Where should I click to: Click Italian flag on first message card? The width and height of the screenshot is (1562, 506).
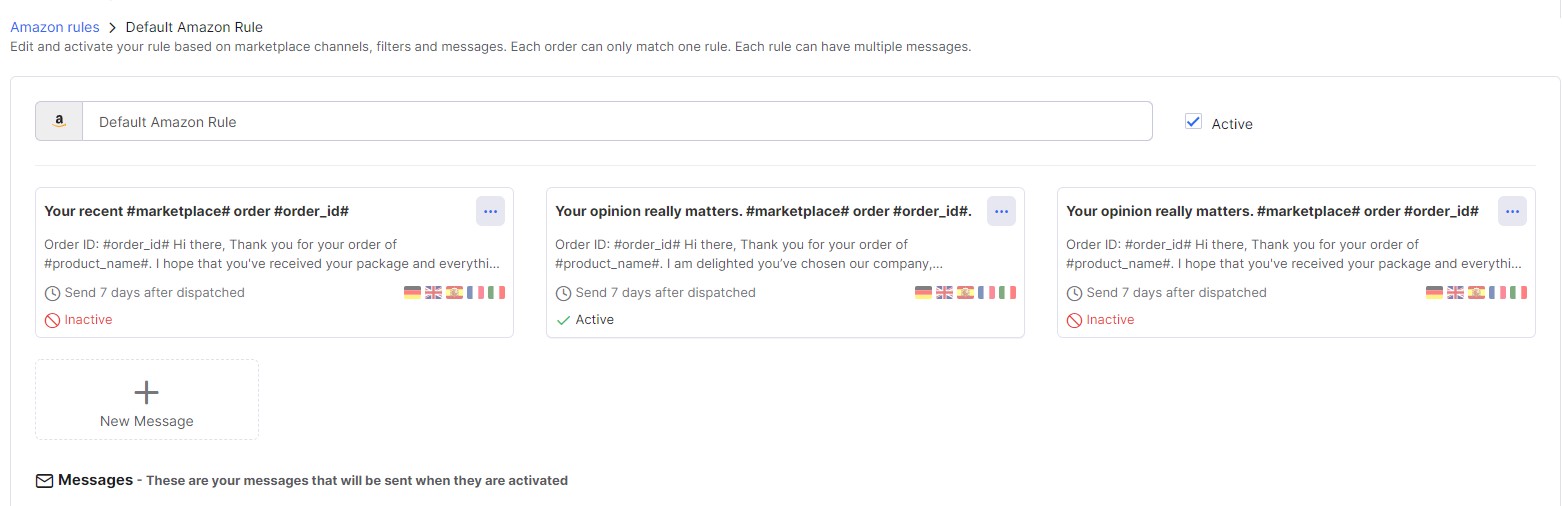pos(496,293)
